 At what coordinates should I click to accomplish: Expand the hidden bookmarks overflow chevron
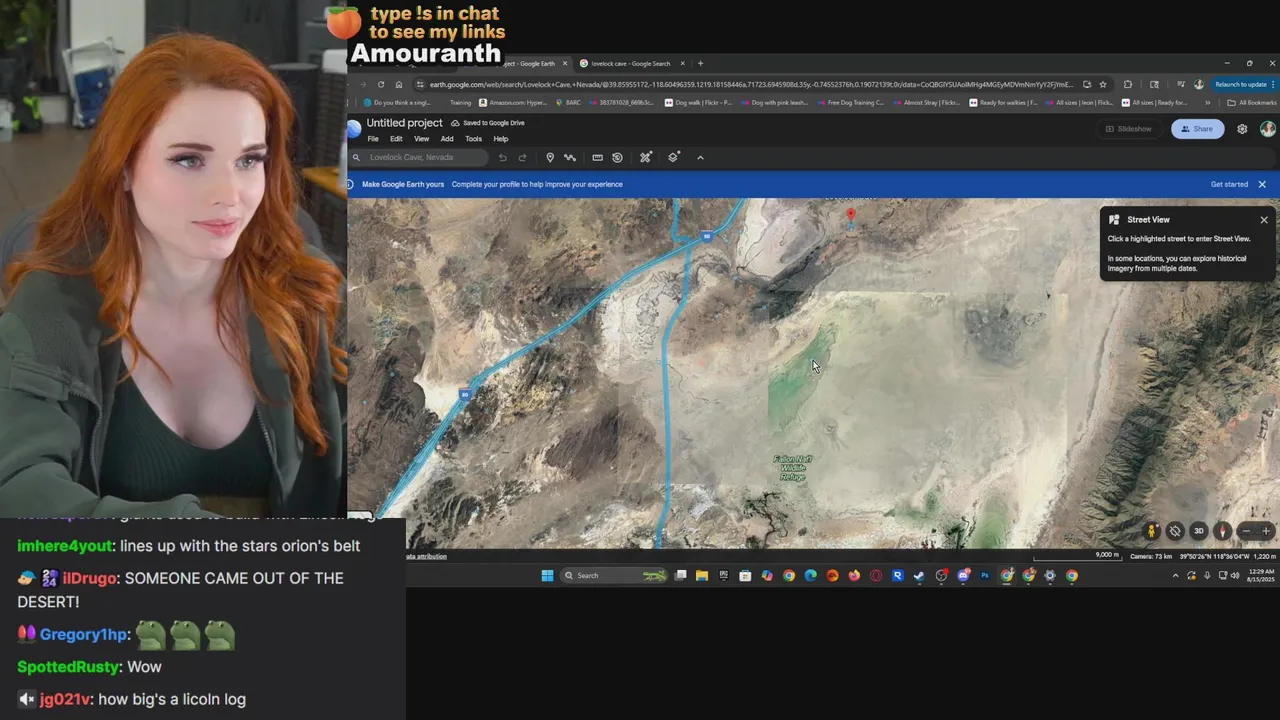[x=1207, y=102]
